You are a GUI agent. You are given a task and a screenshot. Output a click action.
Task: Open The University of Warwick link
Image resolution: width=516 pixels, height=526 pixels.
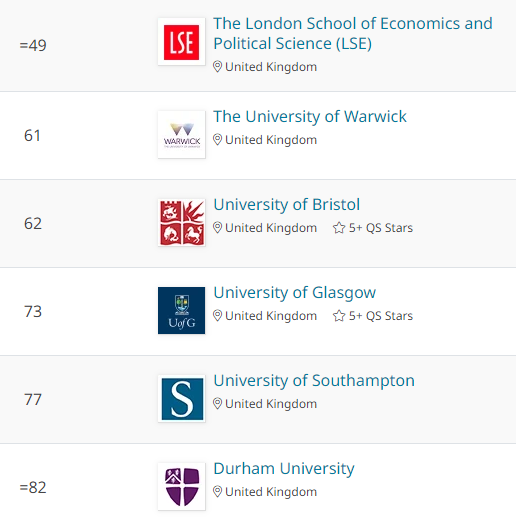point(310,117)
